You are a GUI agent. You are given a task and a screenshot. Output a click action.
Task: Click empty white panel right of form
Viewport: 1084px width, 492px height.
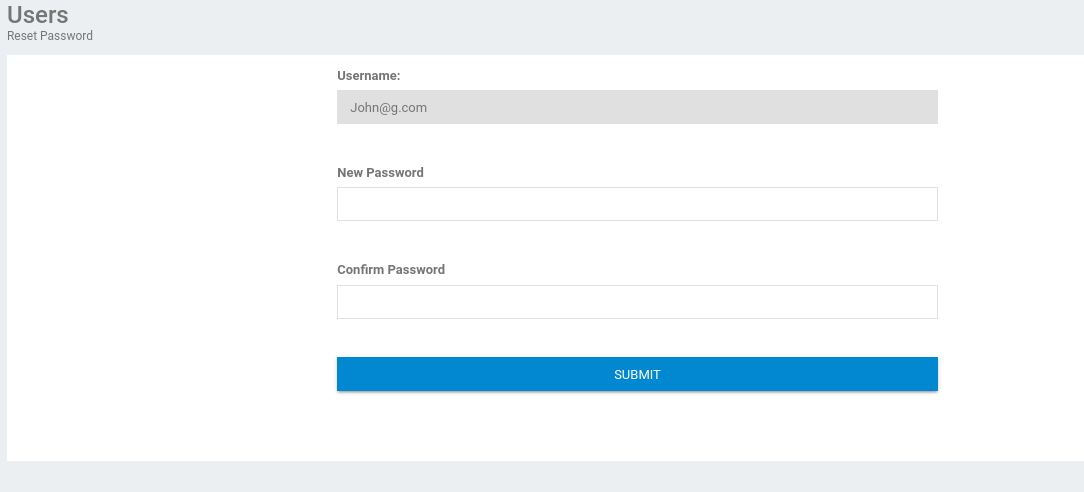pyautogui.click(x=1011, y=257)
